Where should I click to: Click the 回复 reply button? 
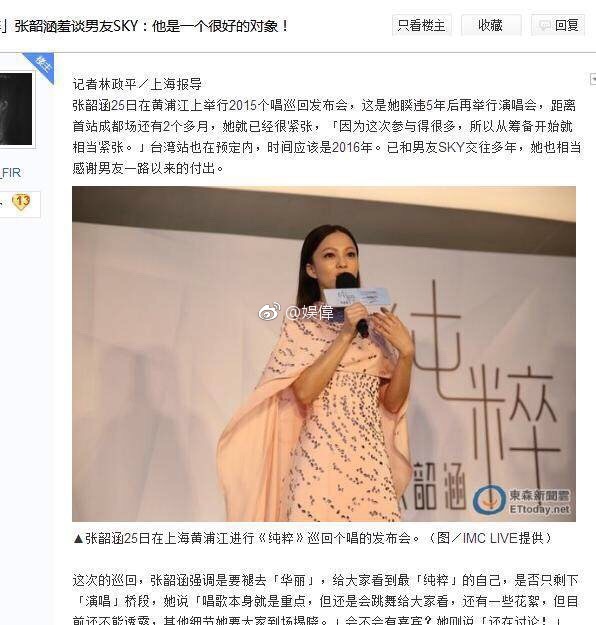(x=558, y=26)
